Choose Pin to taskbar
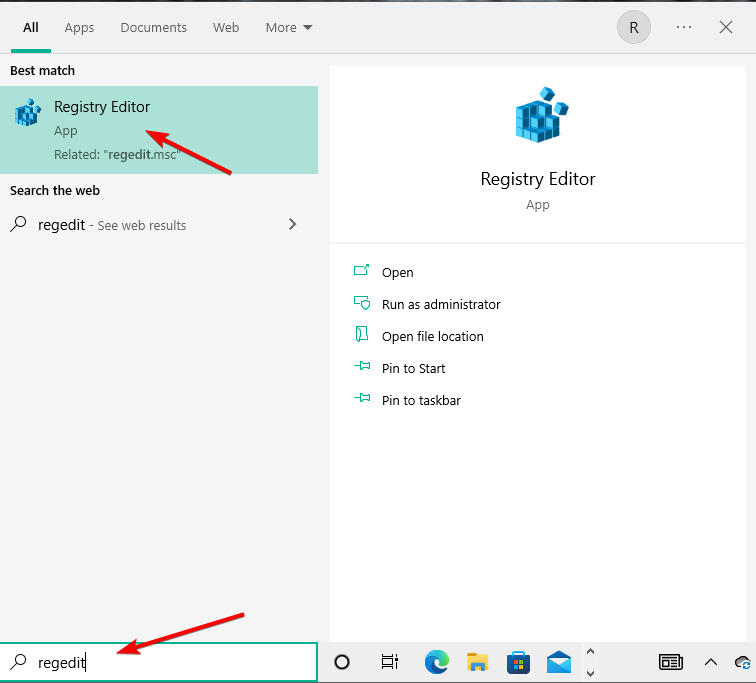This screenshot has height=683, width=756. 421,400
